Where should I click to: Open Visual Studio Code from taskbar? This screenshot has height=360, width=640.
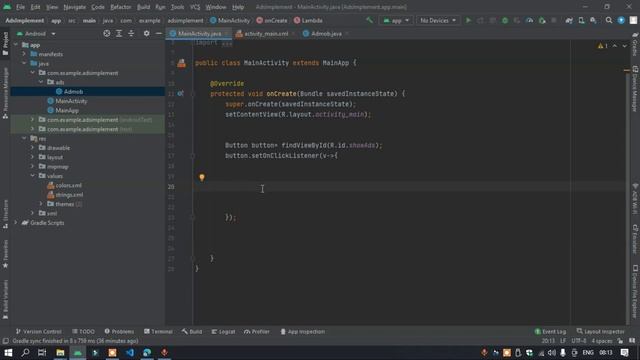click(130, 352)
